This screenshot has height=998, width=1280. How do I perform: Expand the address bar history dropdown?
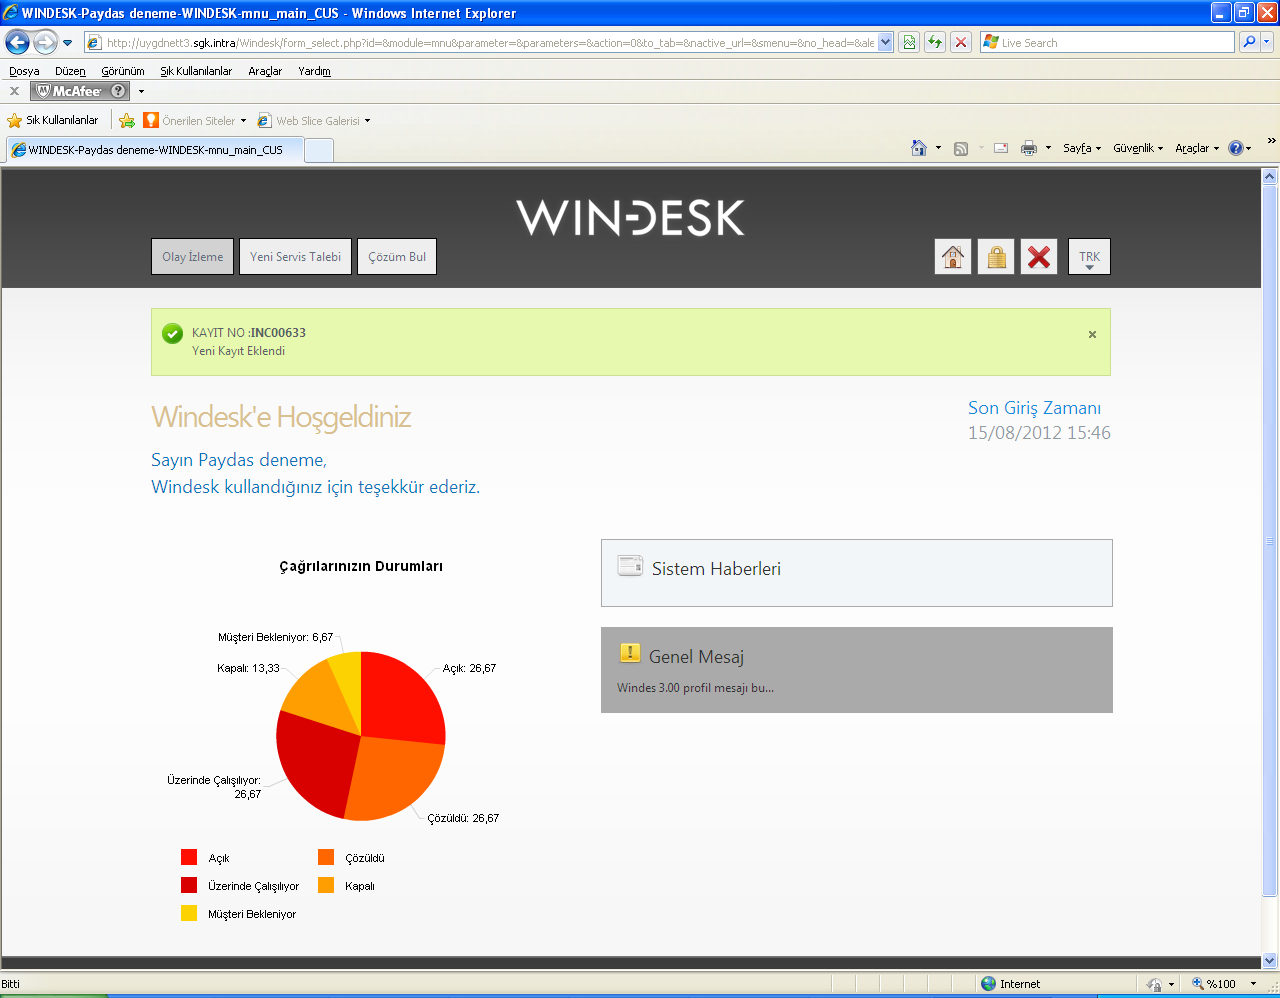885,43
